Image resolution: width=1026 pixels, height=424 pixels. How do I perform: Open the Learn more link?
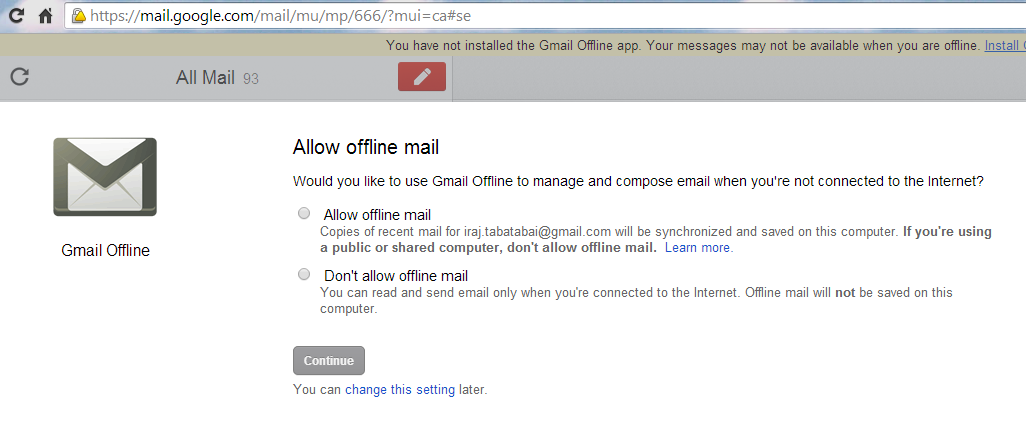click(x=698, y=248)
